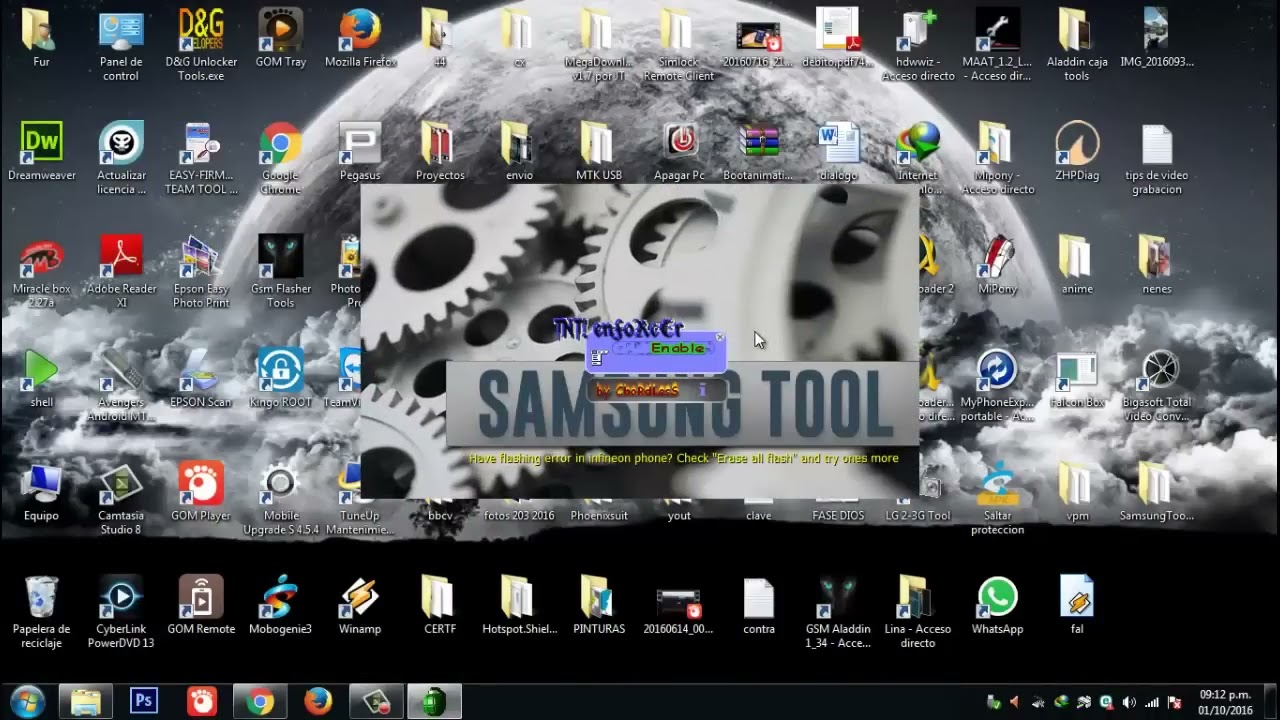The width and height of the screenshot is (1280, 720).
Task: Select the Kingo ROOT desktop shortcut
Action: [281, 380]
